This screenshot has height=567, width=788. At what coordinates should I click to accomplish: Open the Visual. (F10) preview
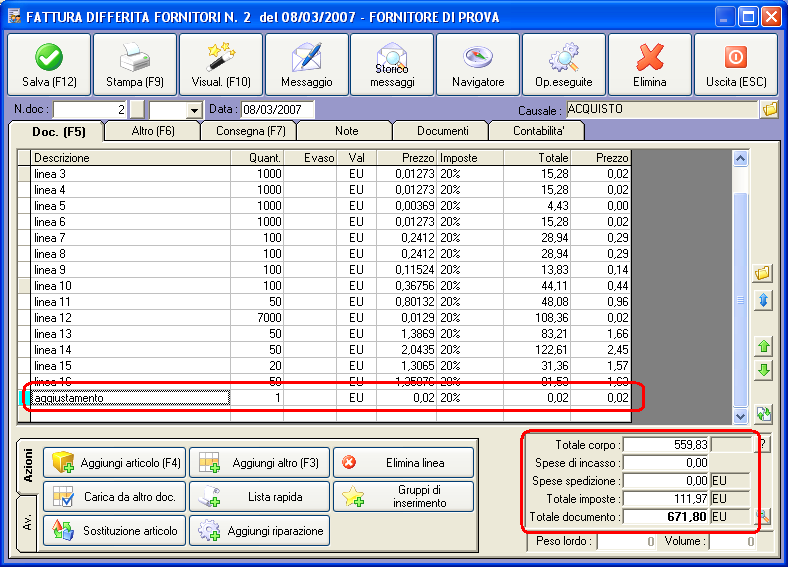tap(221, 64)
